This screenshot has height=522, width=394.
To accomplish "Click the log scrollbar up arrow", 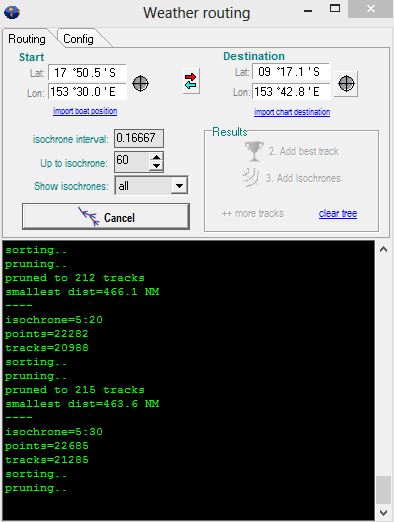I will [x=383, y=249].
